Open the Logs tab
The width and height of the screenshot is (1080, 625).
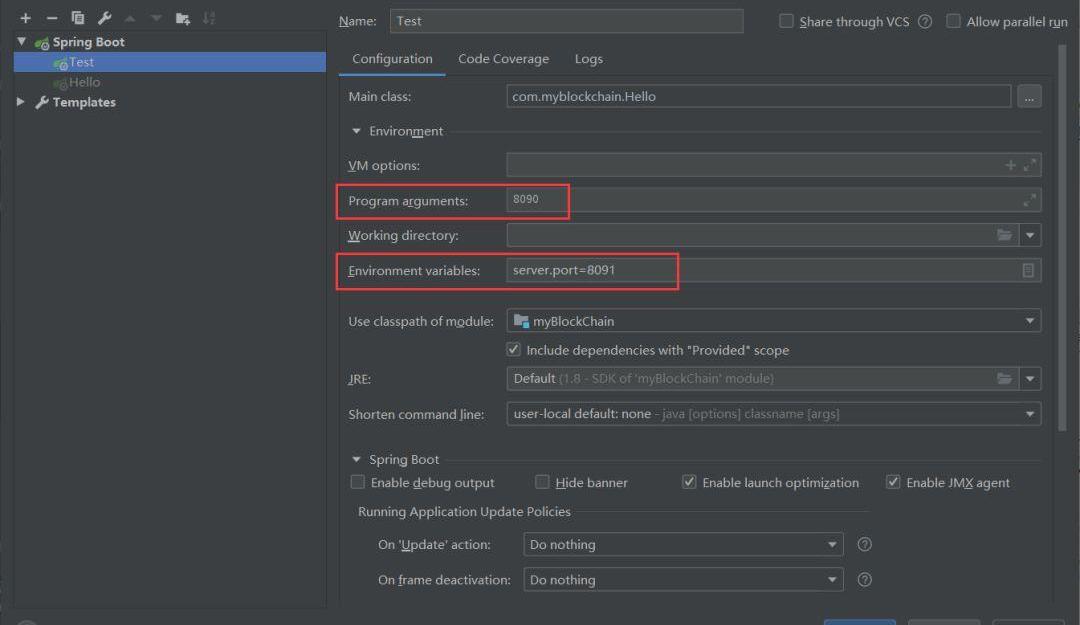click(588, 59)
